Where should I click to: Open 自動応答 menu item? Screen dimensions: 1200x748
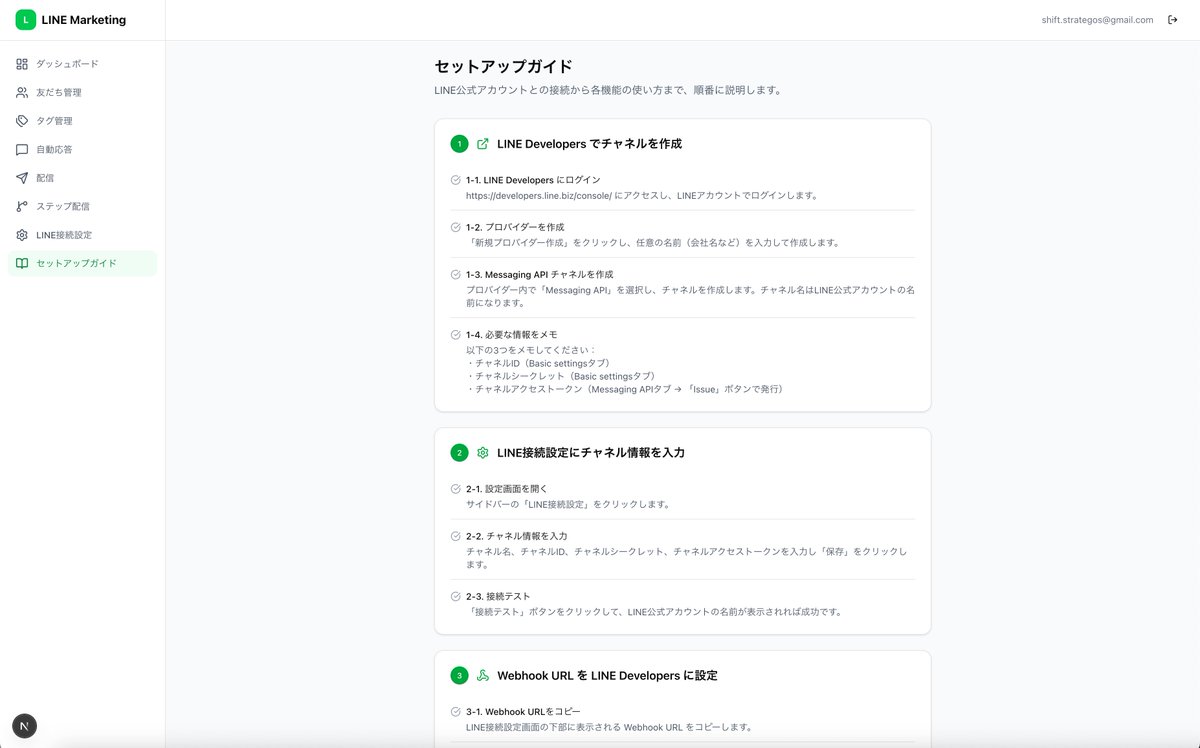click(82, 150)
